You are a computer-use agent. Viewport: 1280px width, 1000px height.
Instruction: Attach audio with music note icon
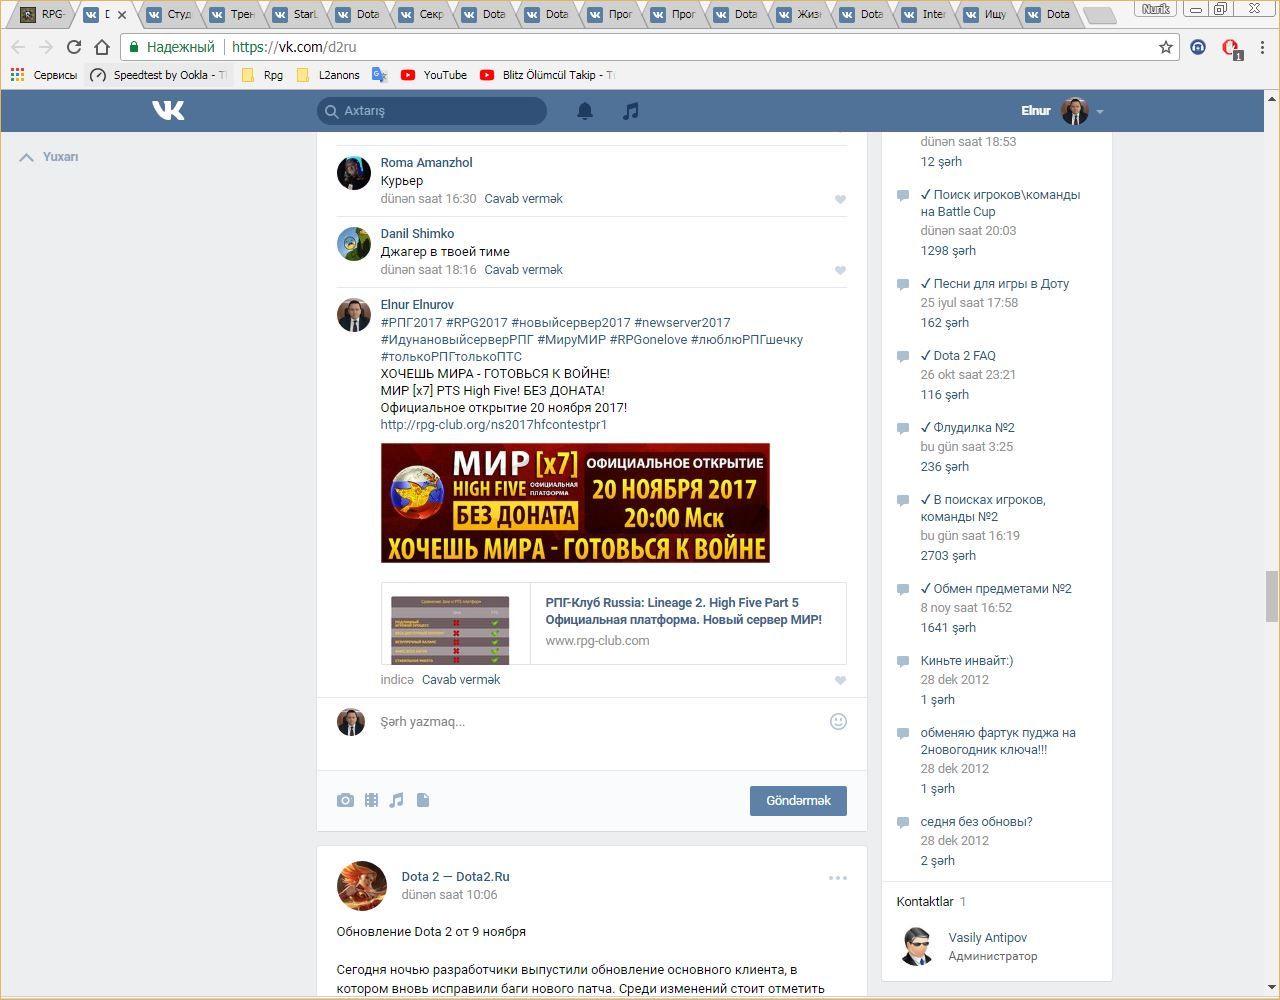(397, 800)
